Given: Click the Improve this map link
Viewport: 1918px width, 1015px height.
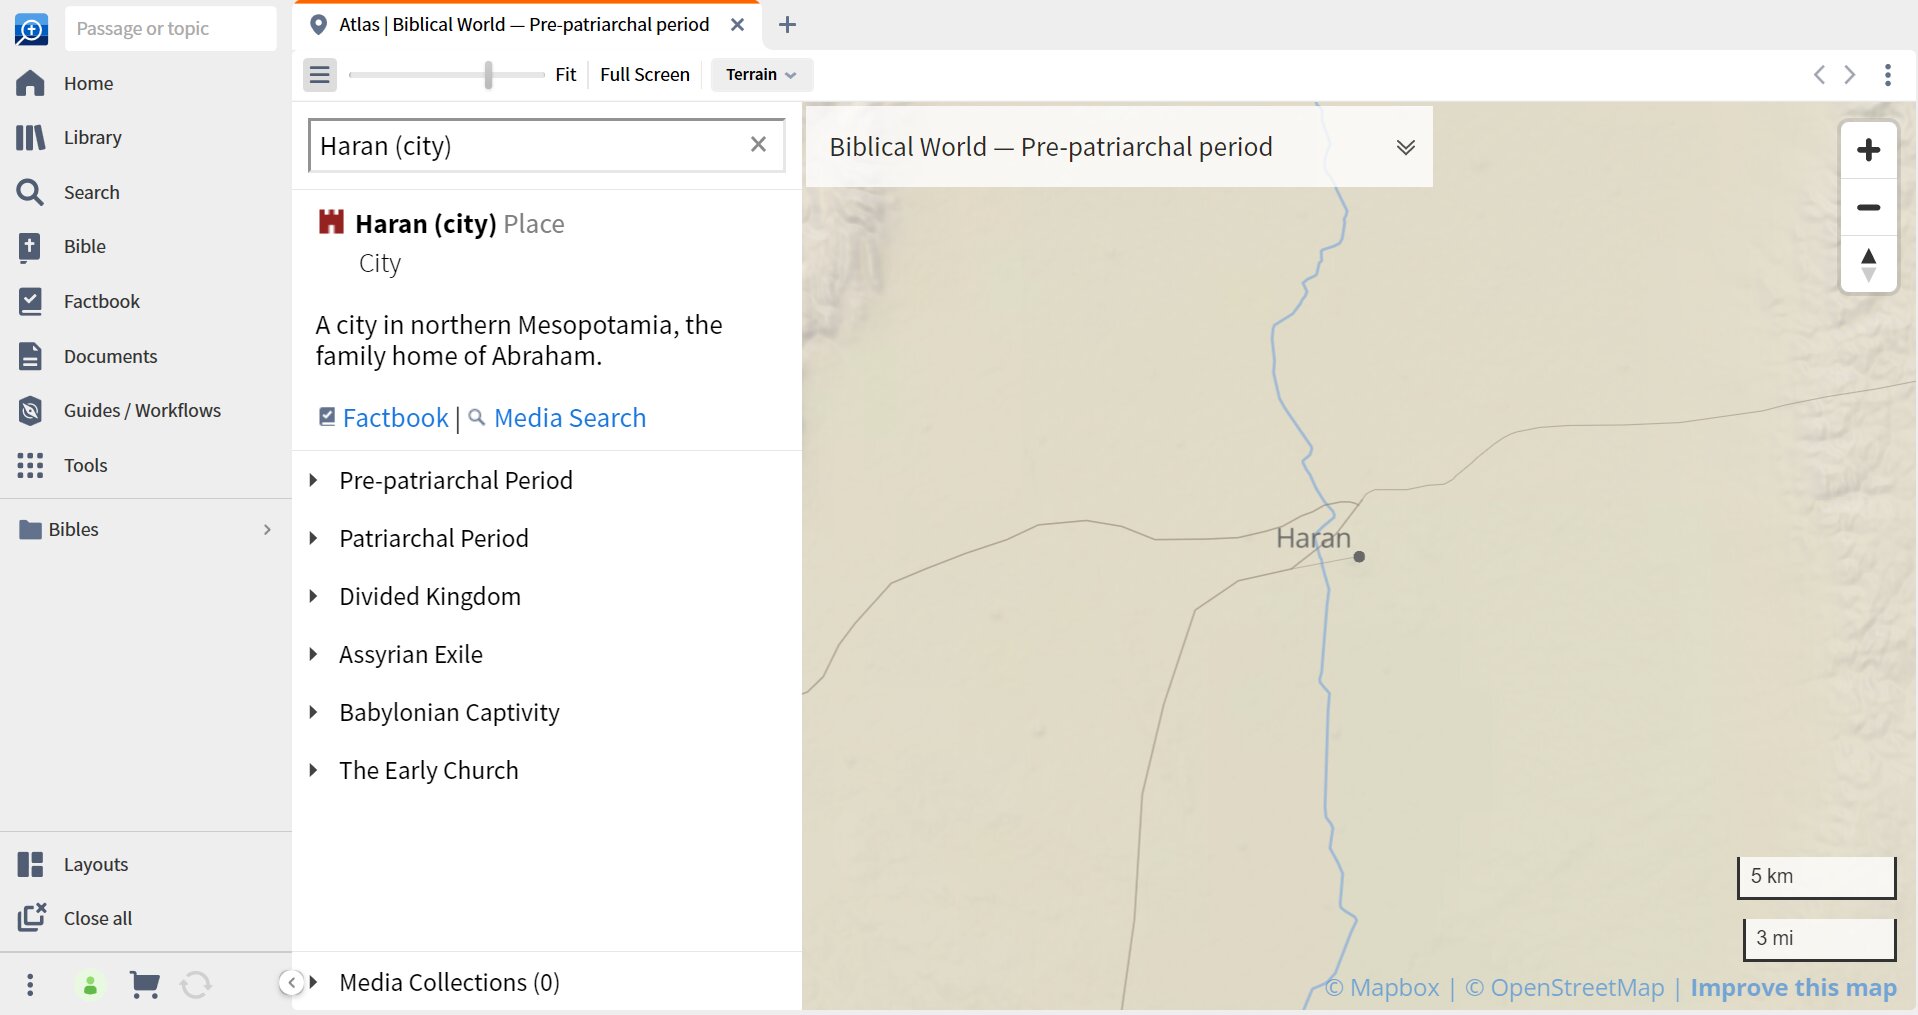Looking at the screenshot, I should coord(1793,987).
